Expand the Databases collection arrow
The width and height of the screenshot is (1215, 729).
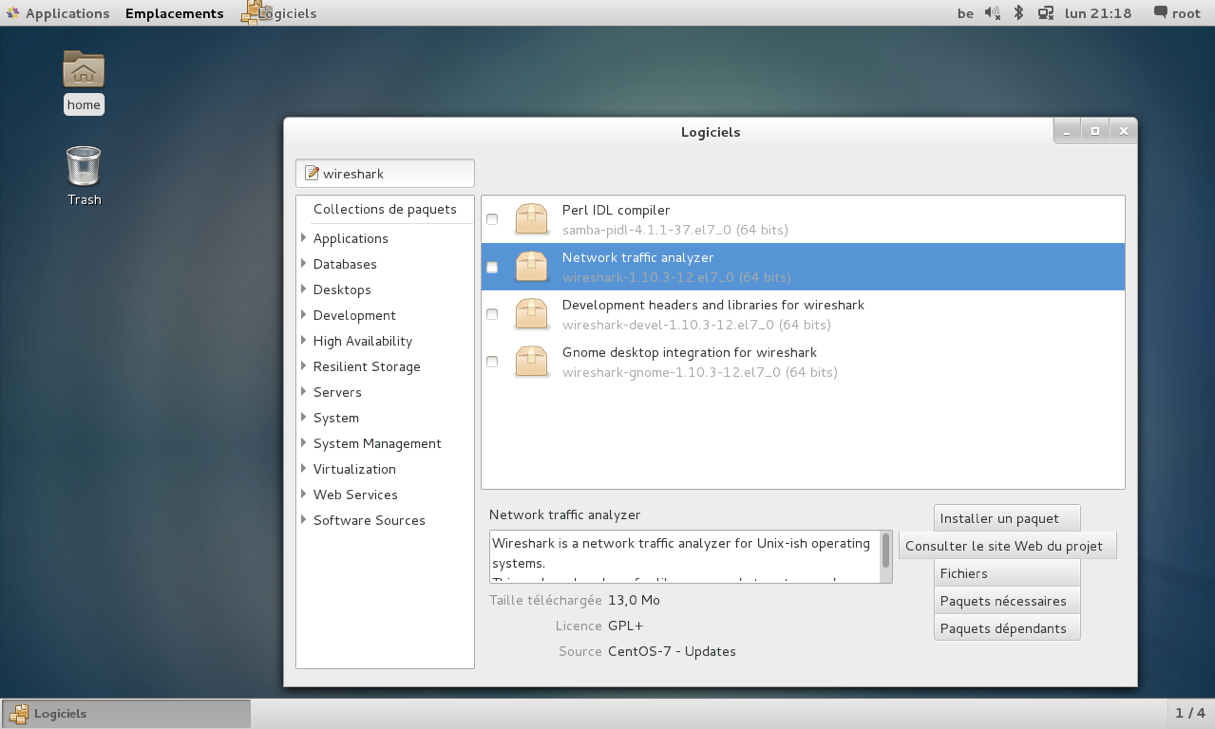point(304,264)
